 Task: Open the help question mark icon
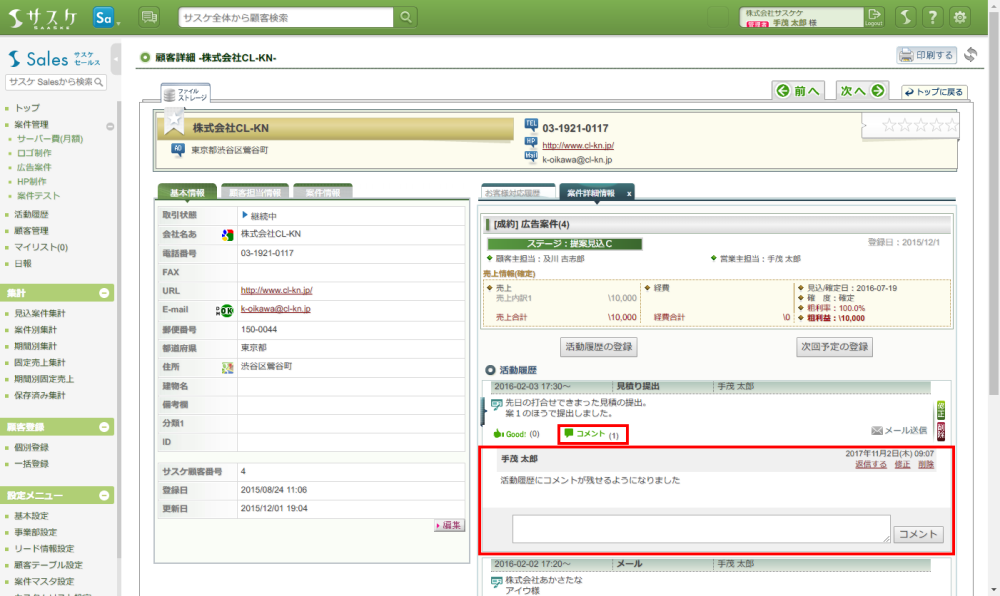932,17
